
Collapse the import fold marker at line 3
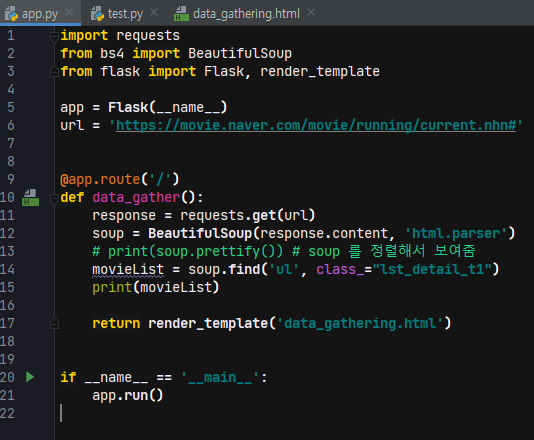coord(54,72)
